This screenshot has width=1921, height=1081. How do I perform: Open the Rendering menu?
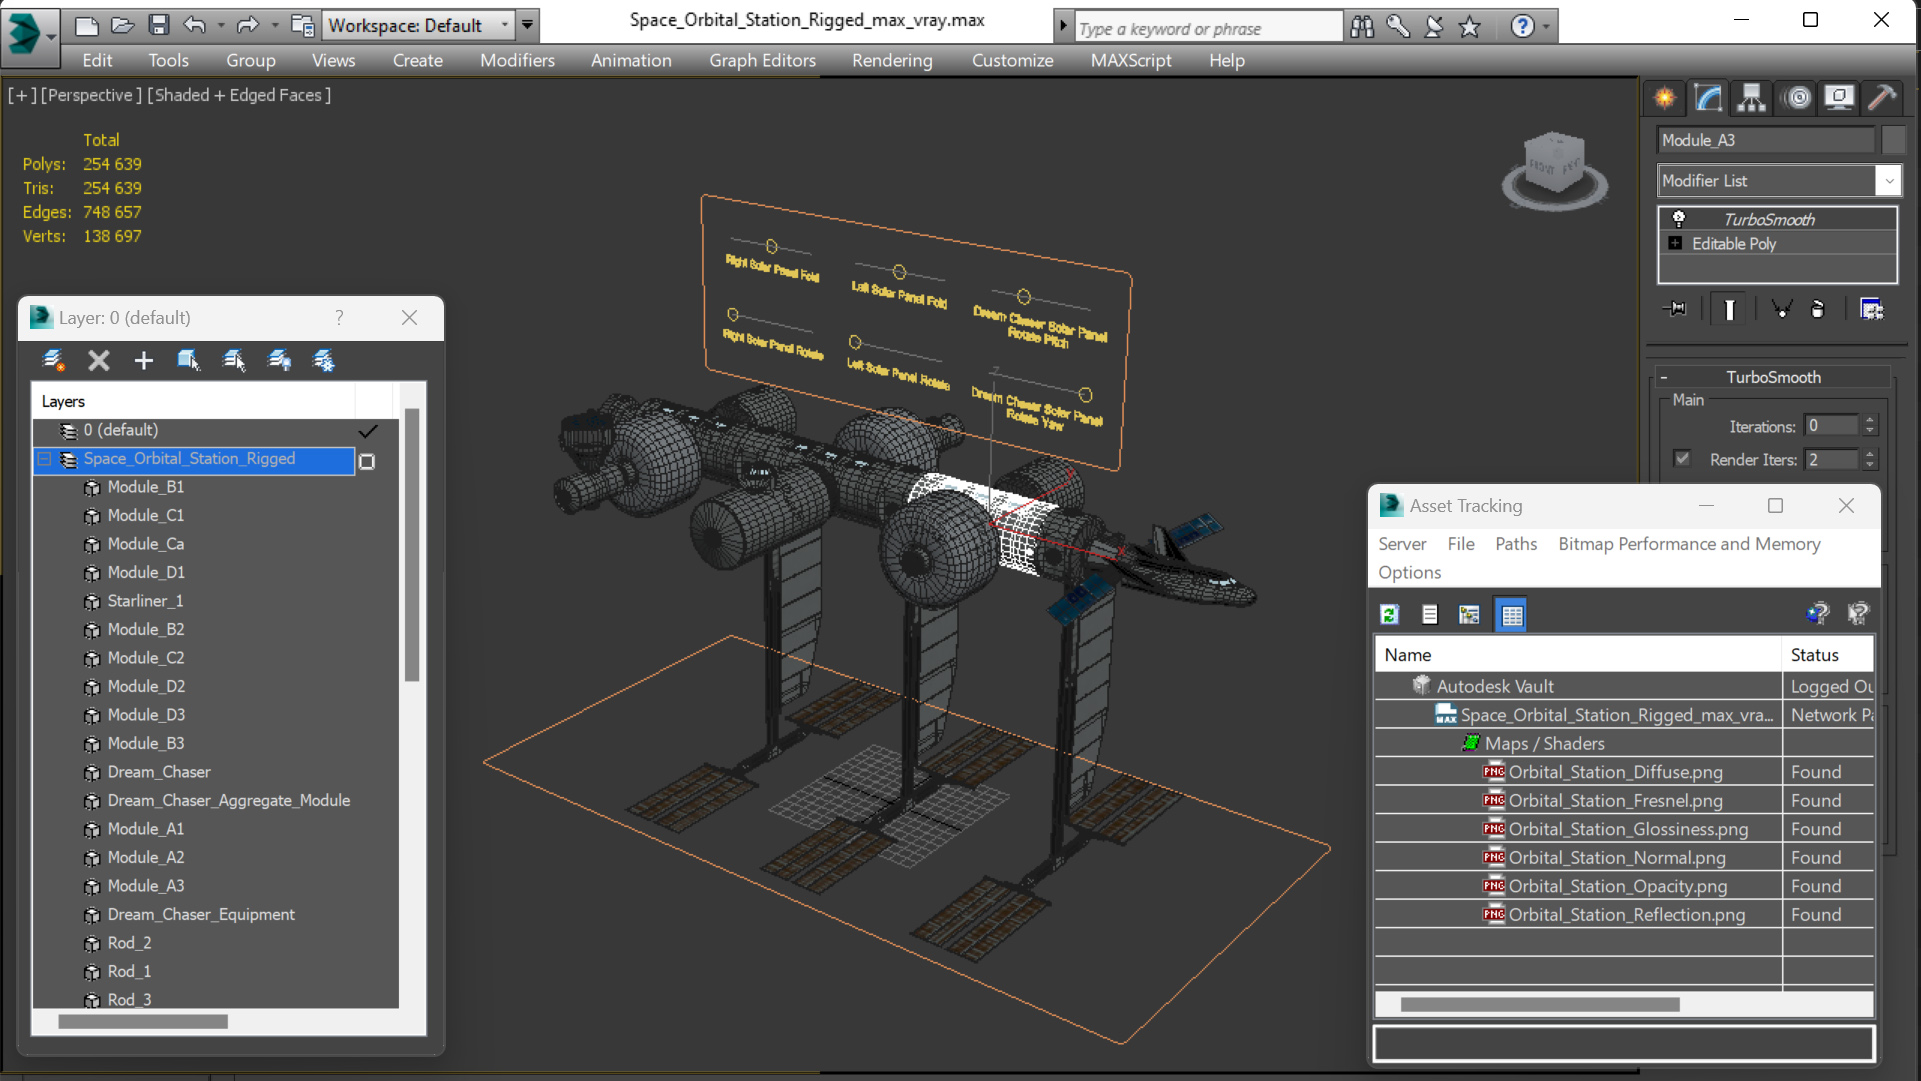tap(892, 60)
